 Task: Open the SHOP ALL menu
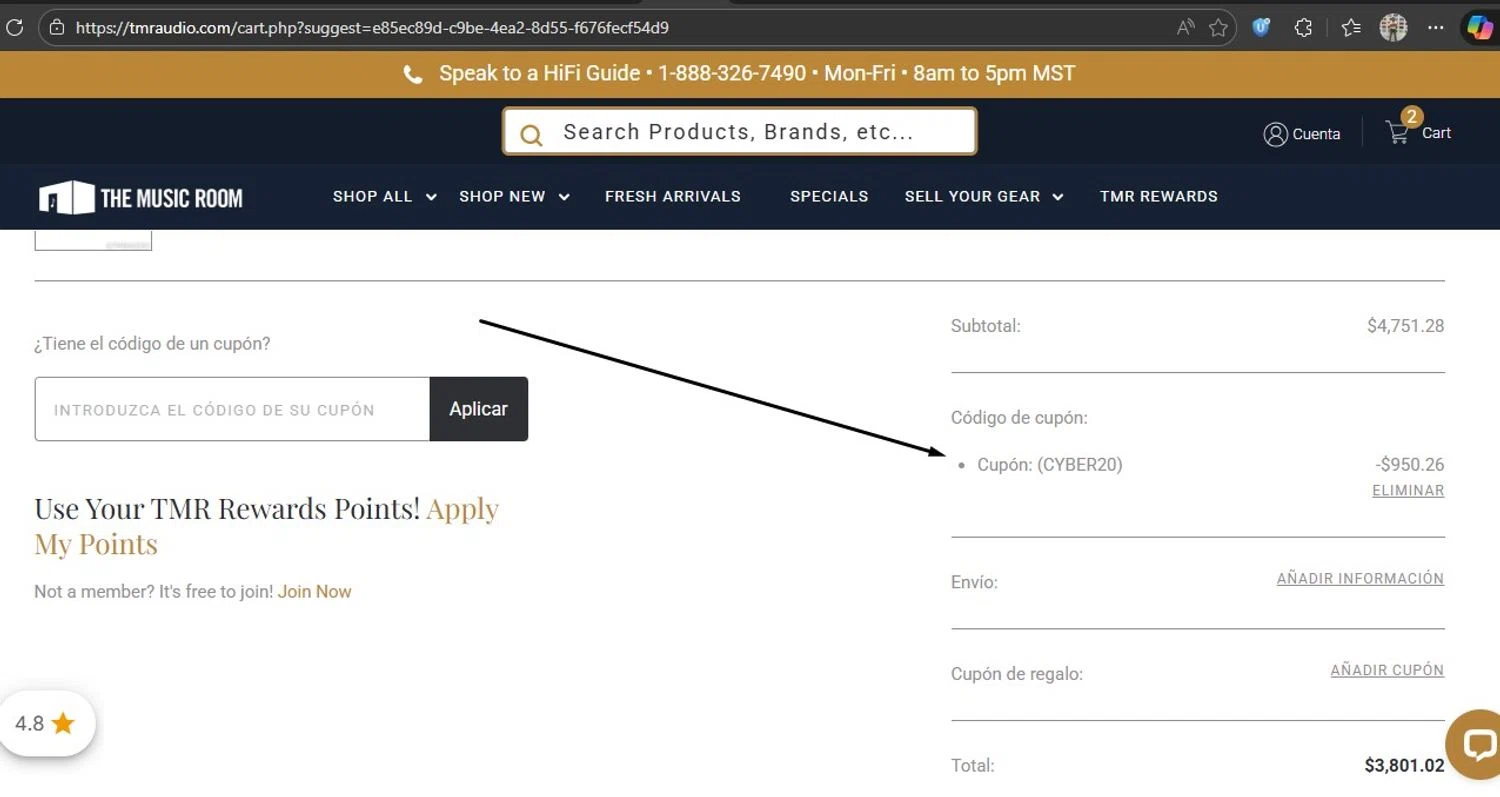[372, 197]
